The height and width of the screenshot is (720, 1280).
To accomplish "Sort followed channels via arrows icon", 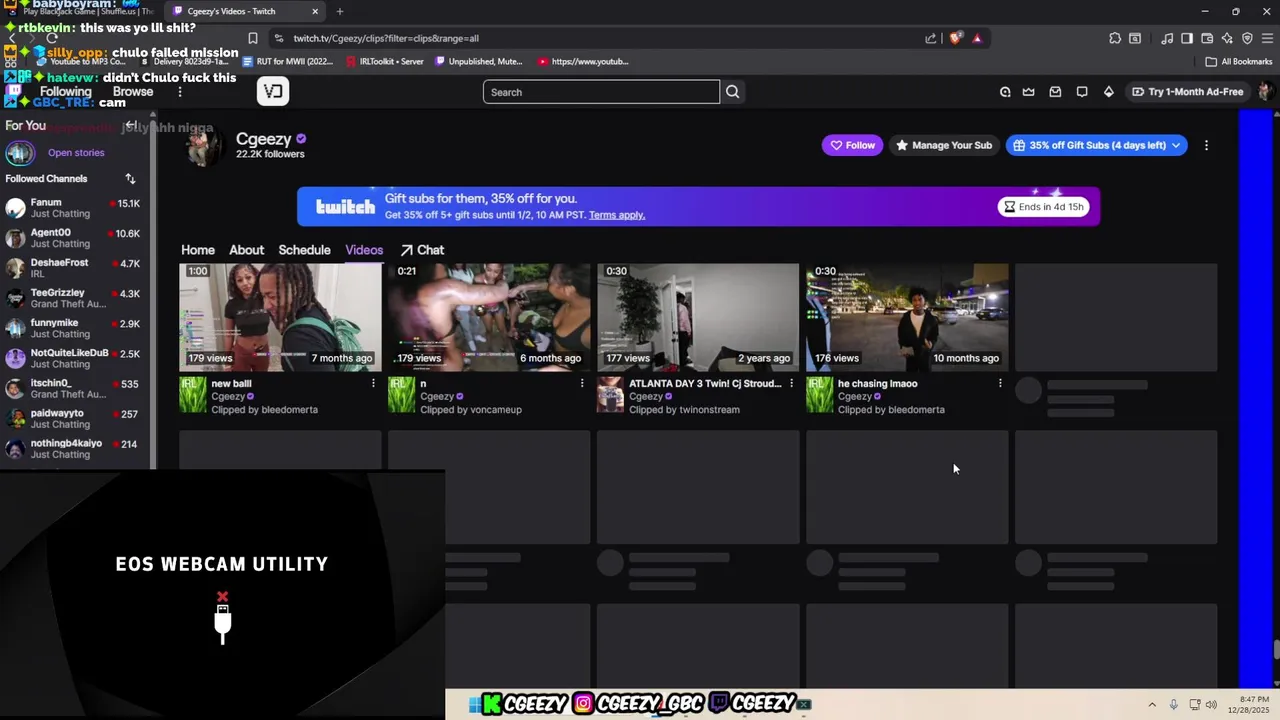I will pyautogui.click(x=130, y=178).
